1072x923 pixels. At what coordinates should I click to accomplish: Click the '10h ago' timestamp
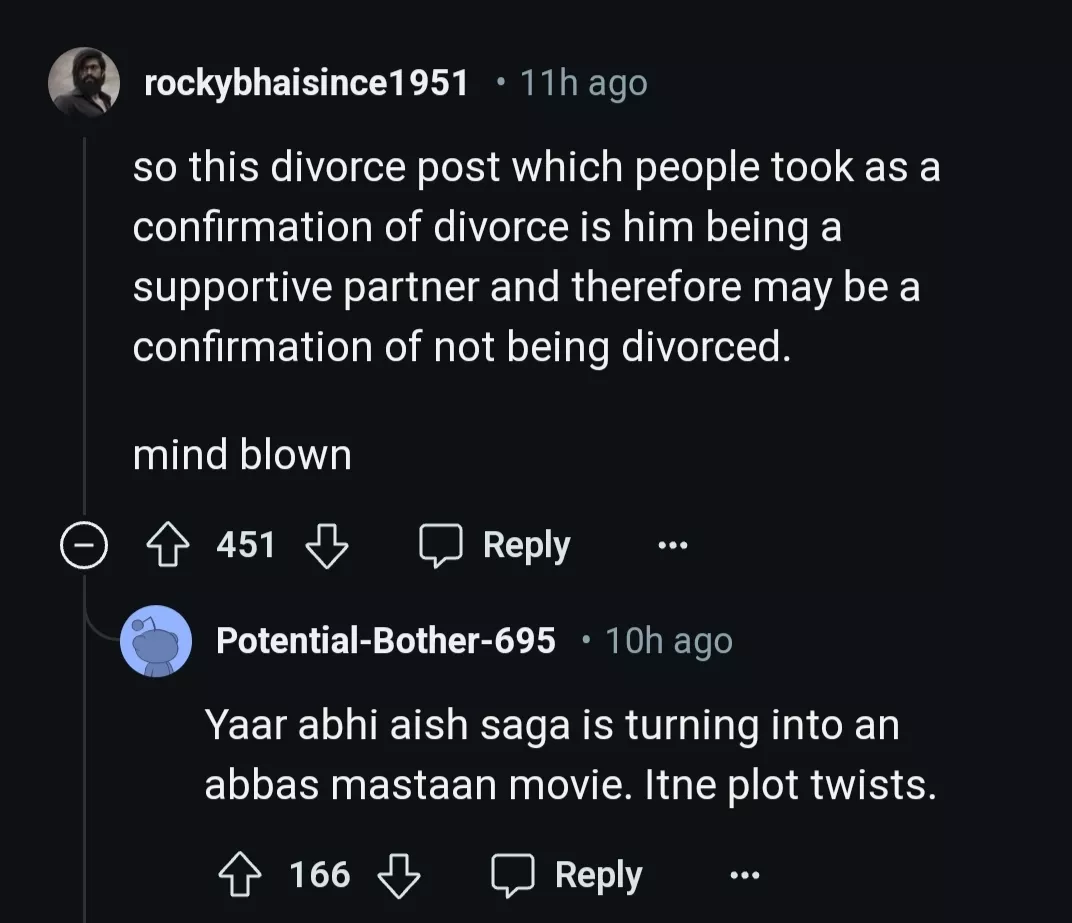click(669, 640)
